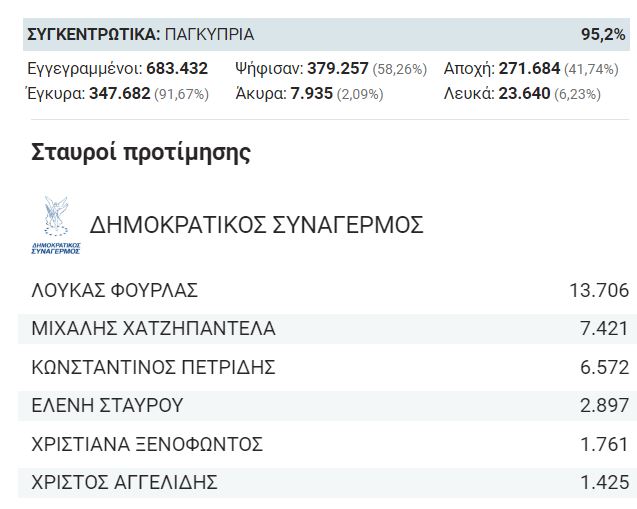Click the ΧΡΙΣΤΙΑΝΑ ΞΕΝΟΦΩΝΤΟΣ candidate name
The image size is (637, 509).
tap(147, 444)
